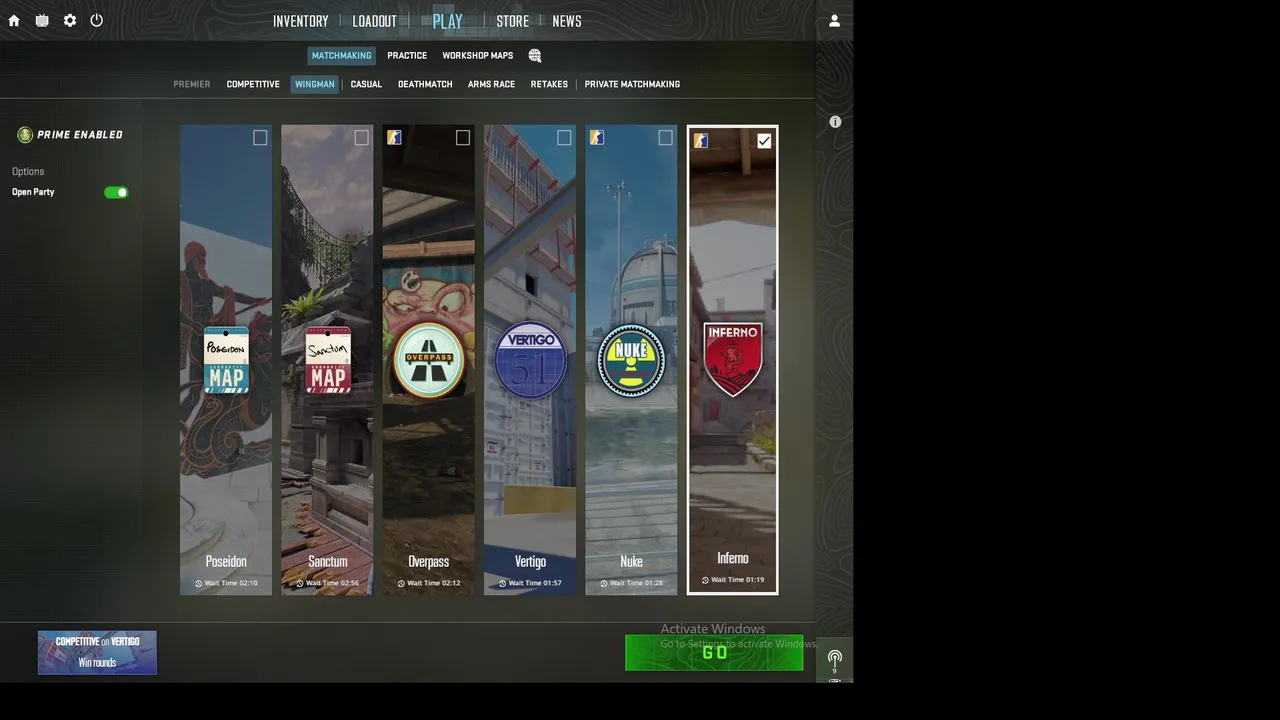Click the CS icon on Inferno card

701,141
